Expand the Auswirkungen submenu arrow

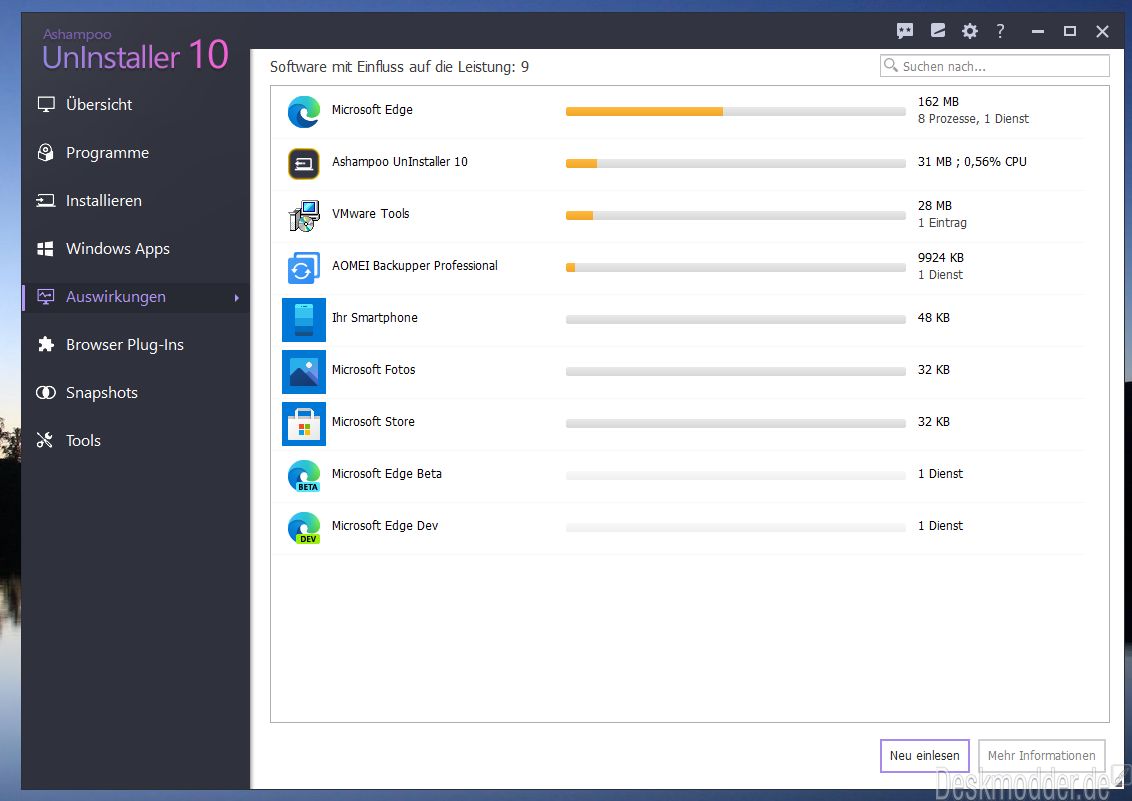(x=236, y=297)
